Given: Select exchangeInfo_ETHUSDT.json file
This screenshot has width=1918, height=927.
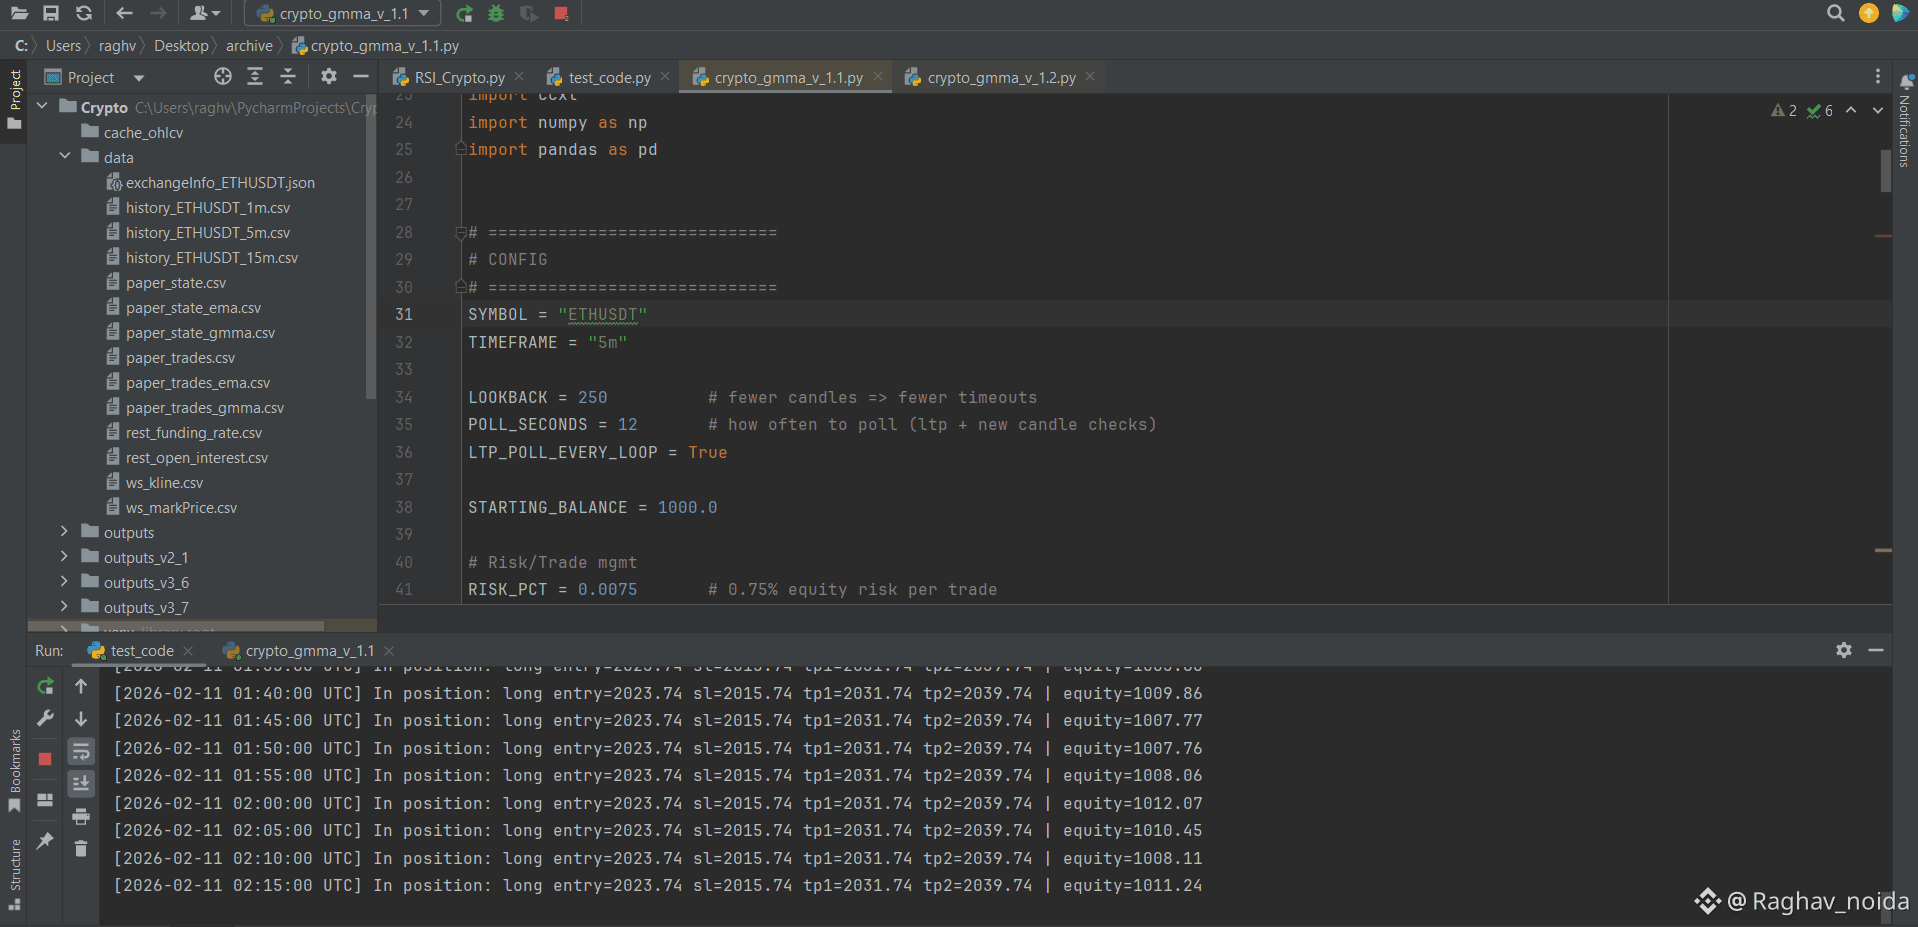Looking at the screenshot, I should pyautogui.click(x=220, y=182).
